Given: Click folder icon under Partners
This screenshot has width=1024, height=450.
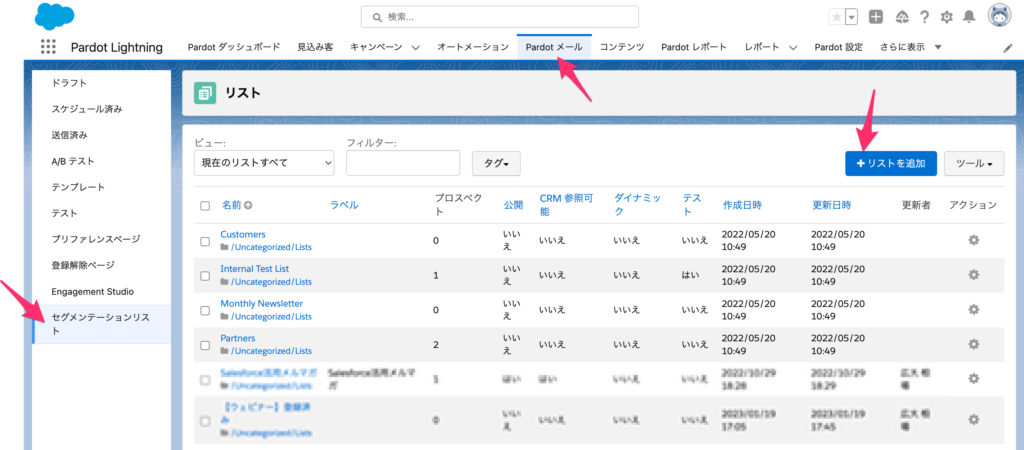Looking at the screenshot, I should click(225, 351).
